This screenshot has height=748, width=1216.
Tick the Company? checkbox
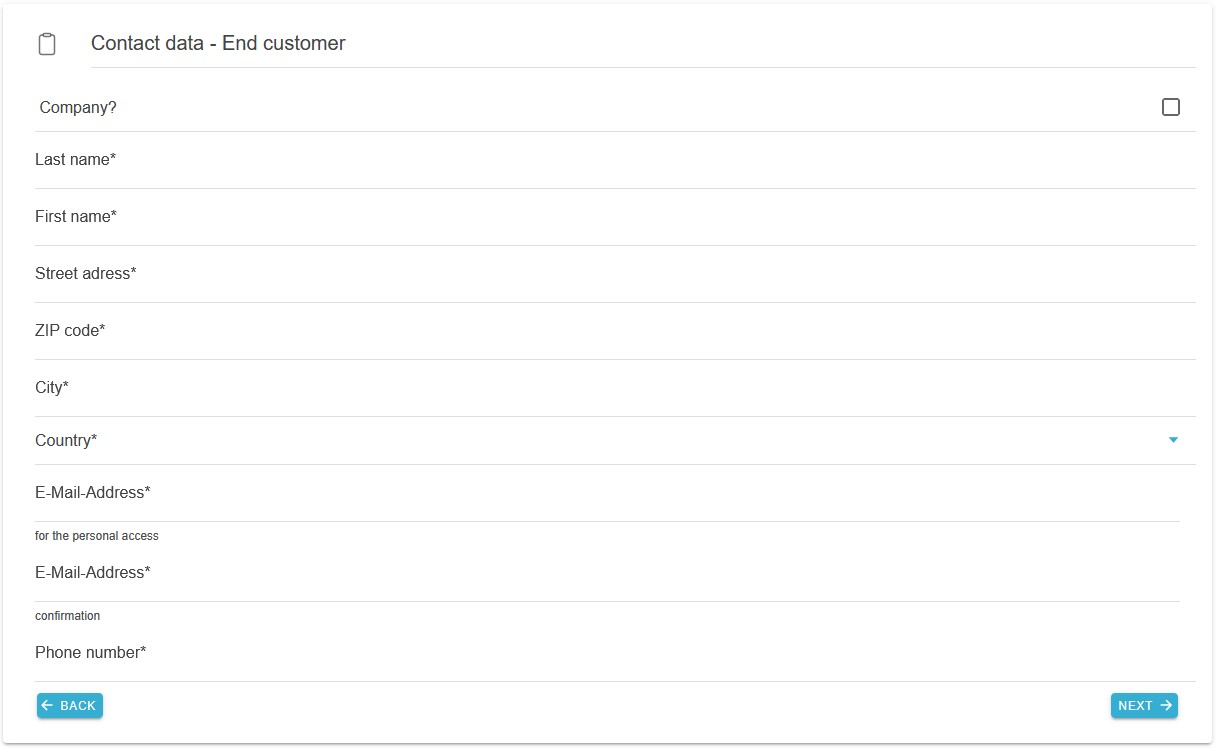coord(1170,107)
